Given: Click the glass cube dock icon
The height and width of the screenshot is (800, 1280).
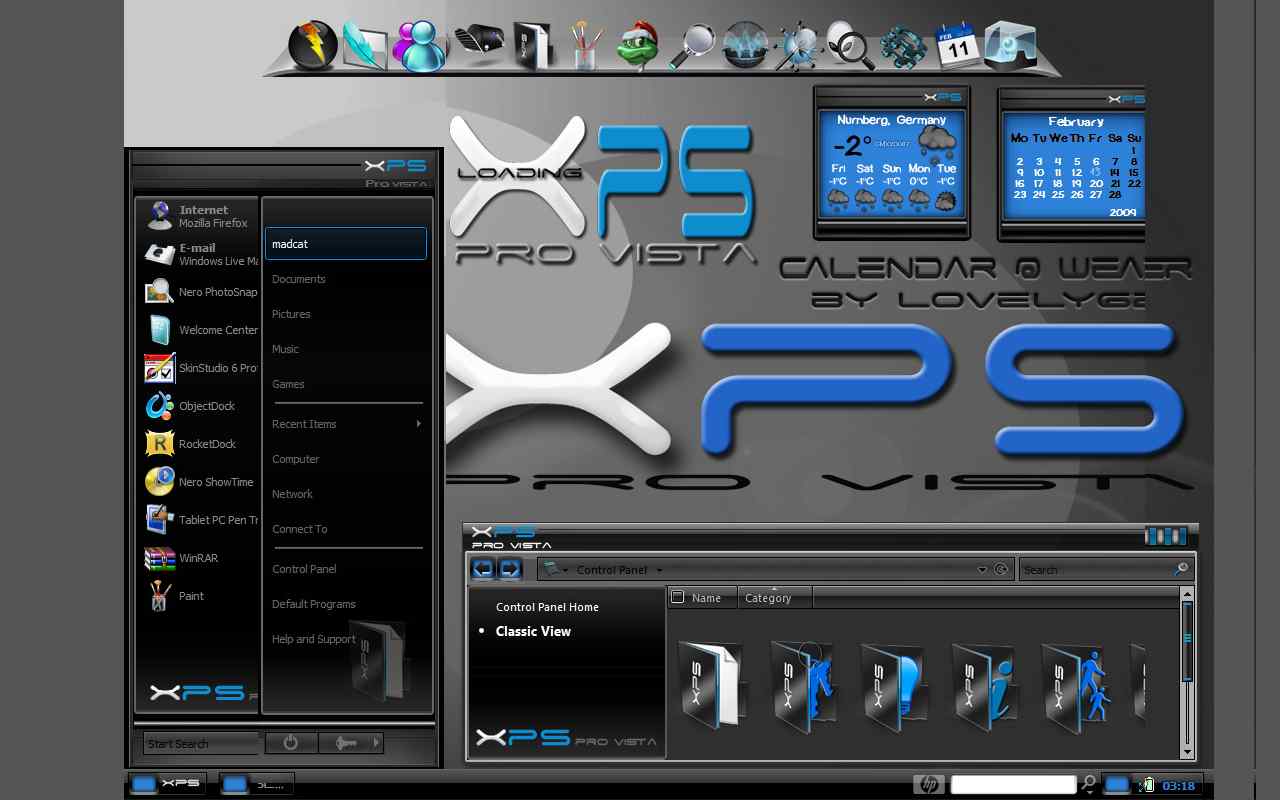Looking at the screenshot, I should [1009, 46].
